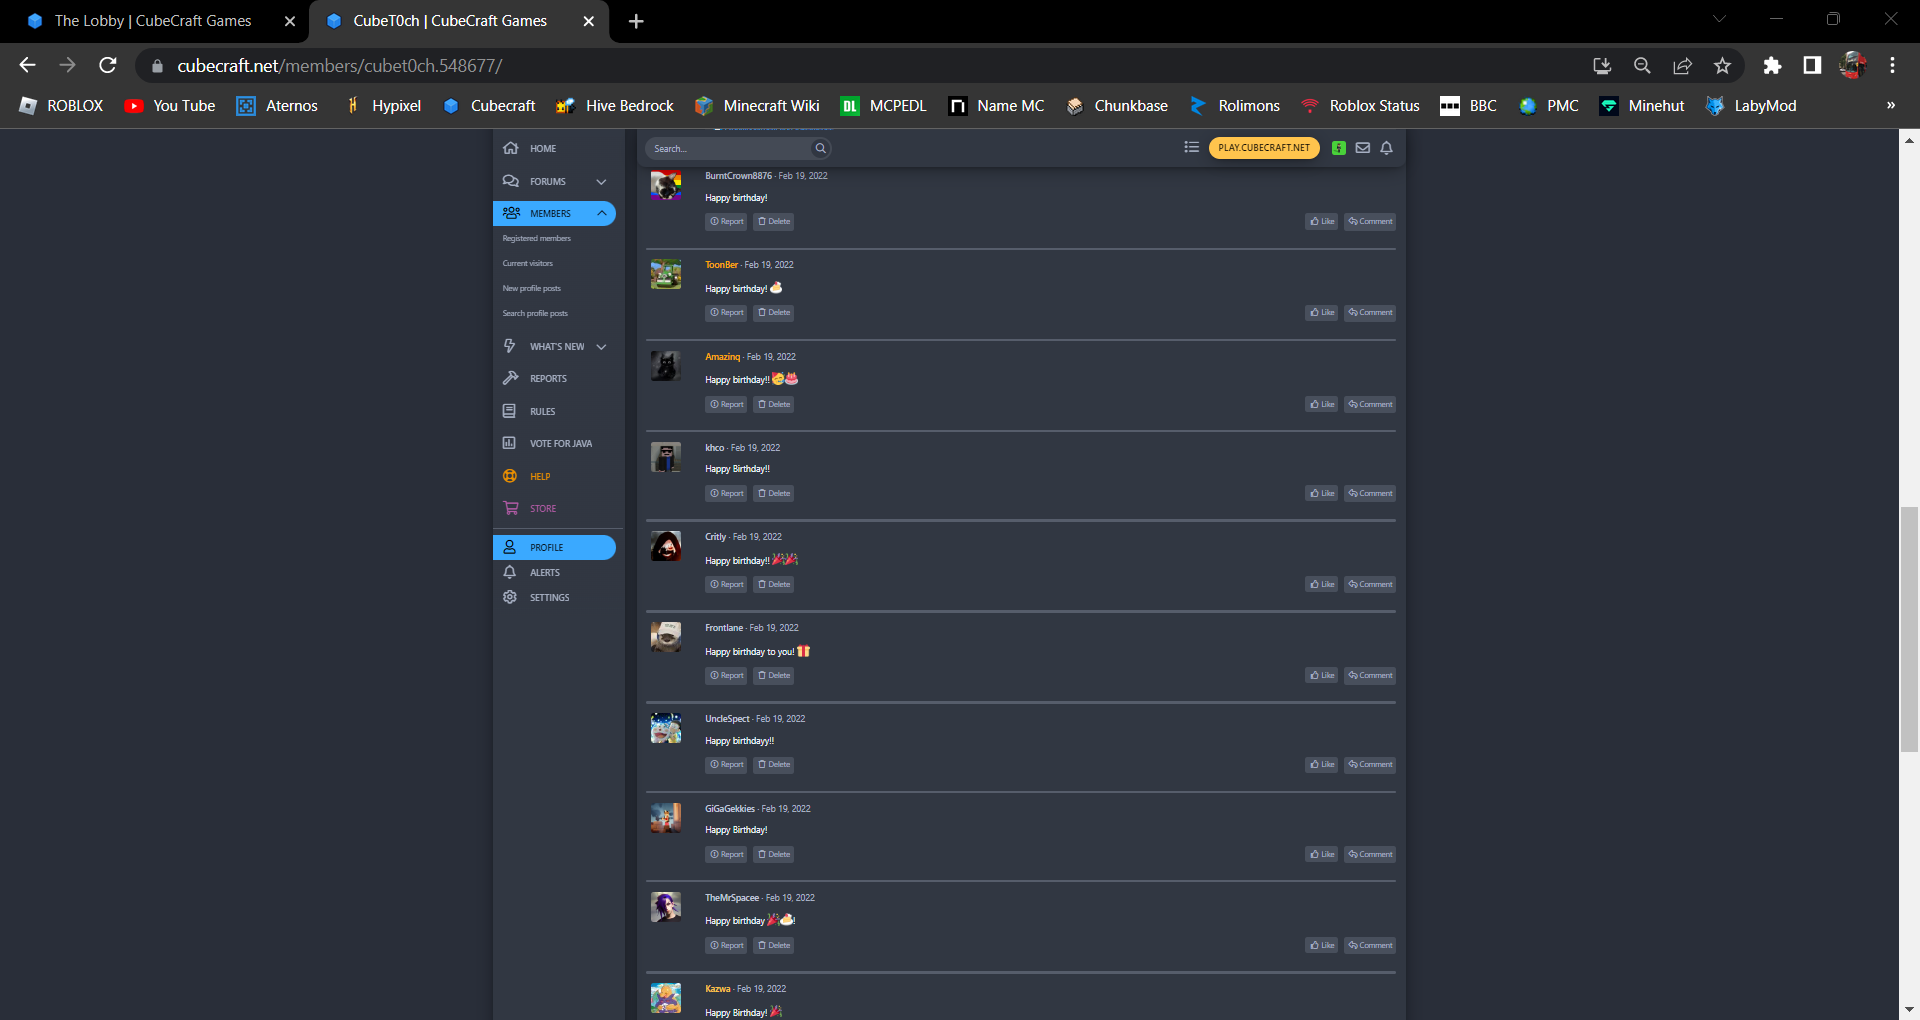Delete Critly's profile post
The width and height of the screenshot is (1920, 1020).
point(774,584)
